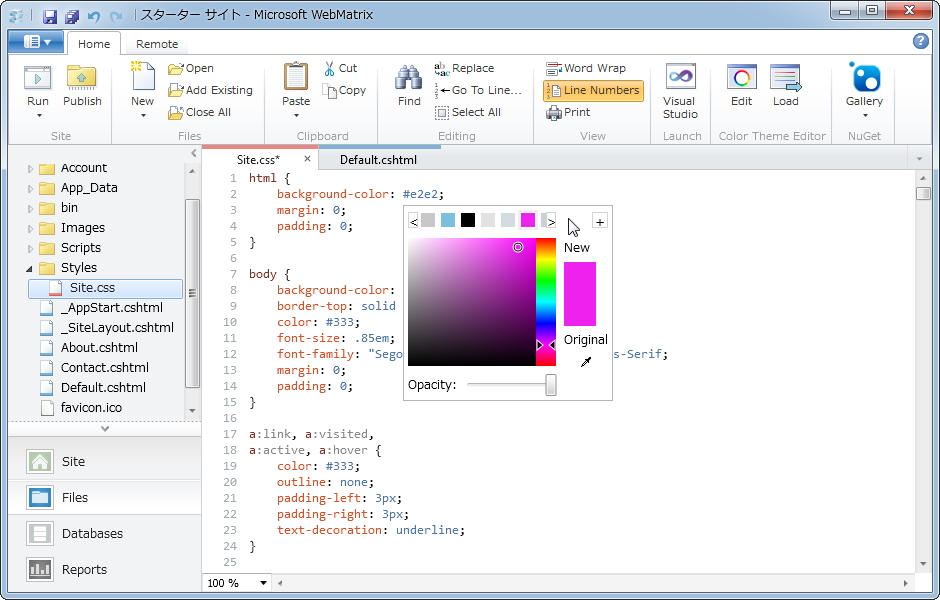The width and height of the screenshot is (940, 600).
Task: Select the magenta swatch in the palette
Action: (528, 220)
